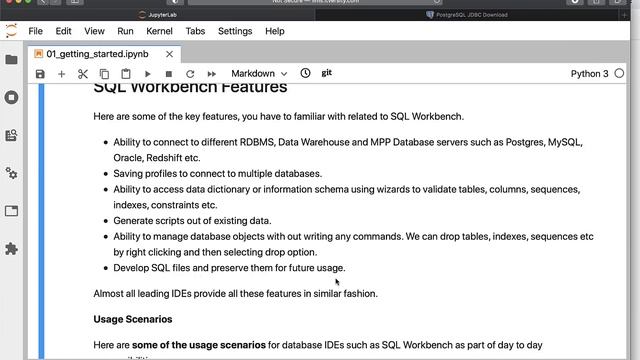Interrupt the kernel with stop icon

click(x=169, y=74)
